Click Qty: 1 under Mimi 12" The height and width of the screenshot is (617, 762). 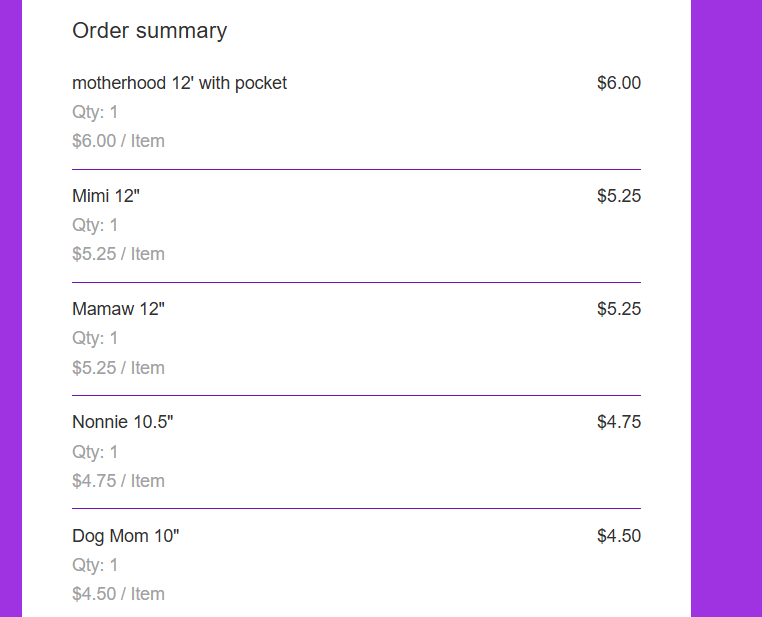pos(95,225)
